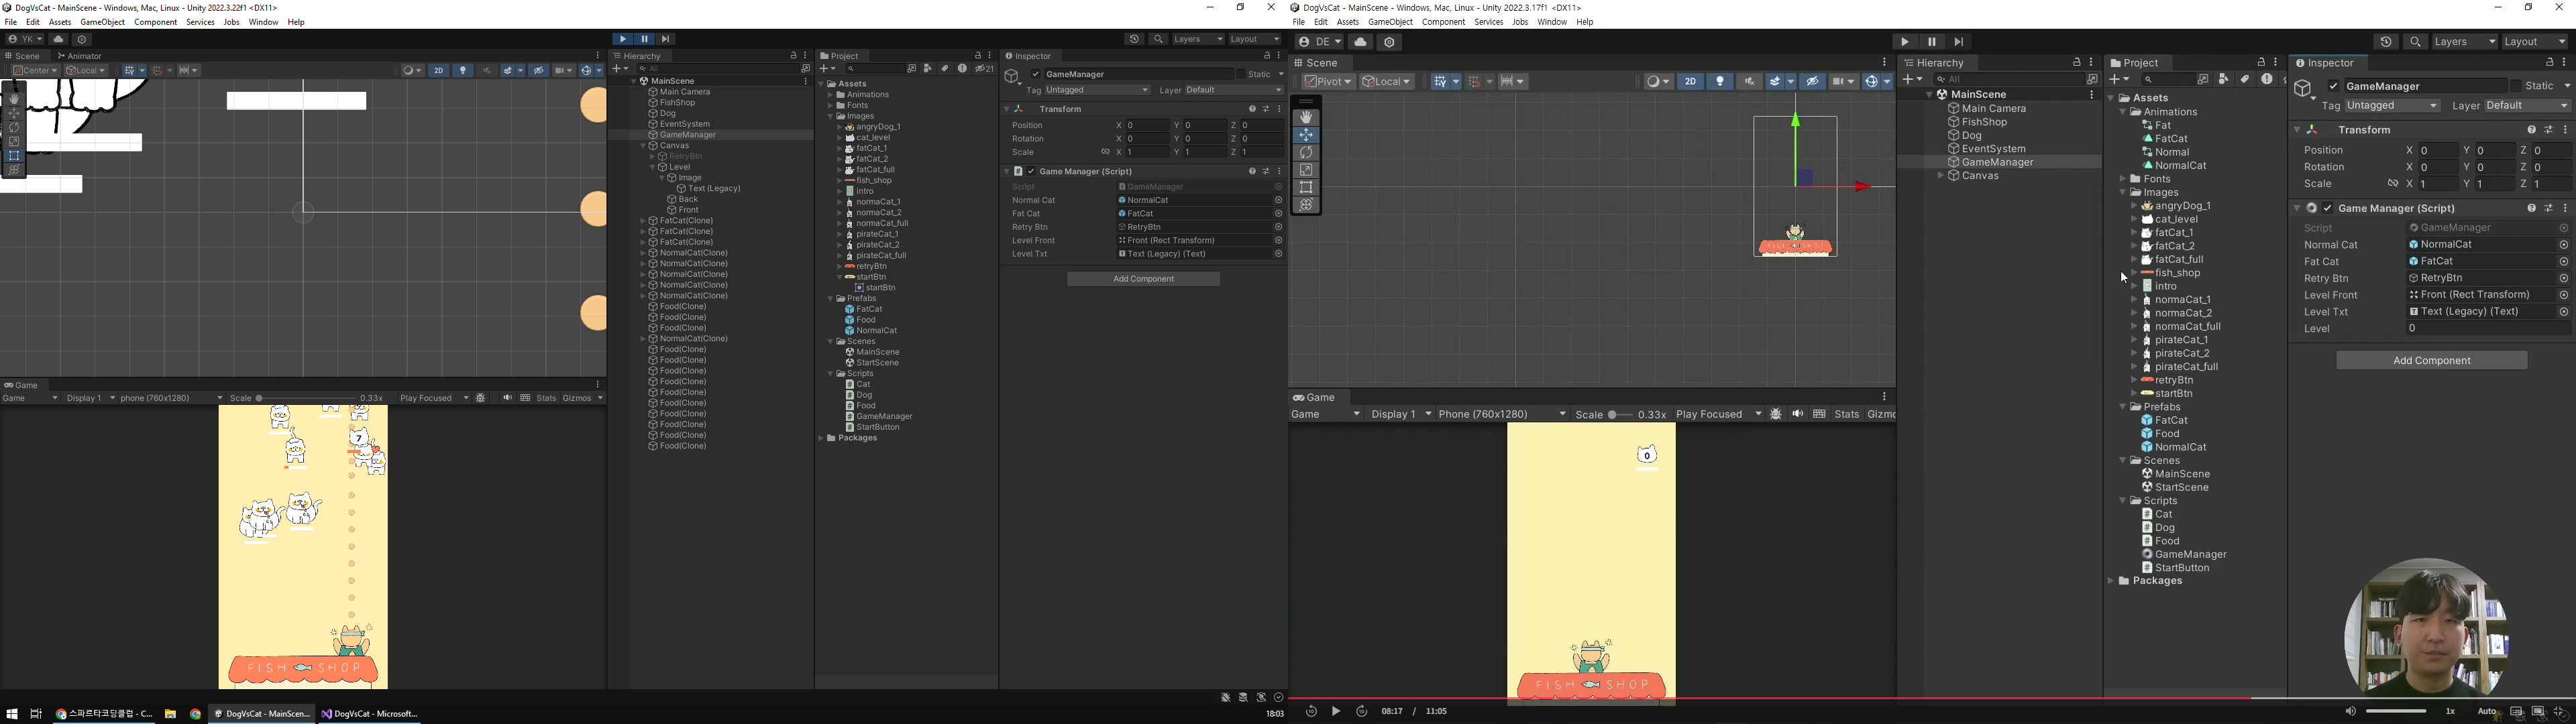Open the phone (760x1280) resolution dropdown

171,398
